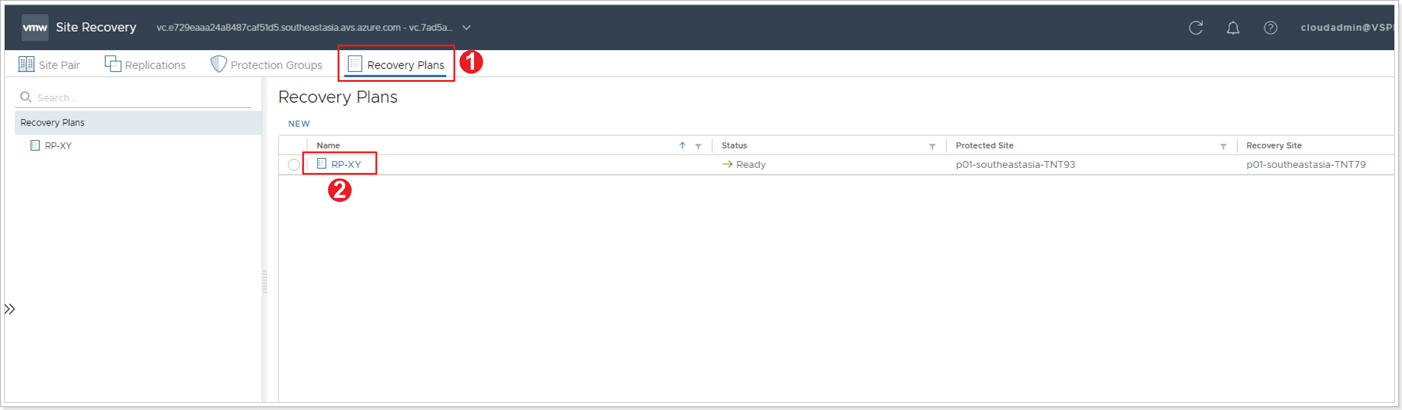Click the p01-southeastasia-TNT79 cell
The width and height of the screenshot is (1402, 410).
pos(1306,164)
